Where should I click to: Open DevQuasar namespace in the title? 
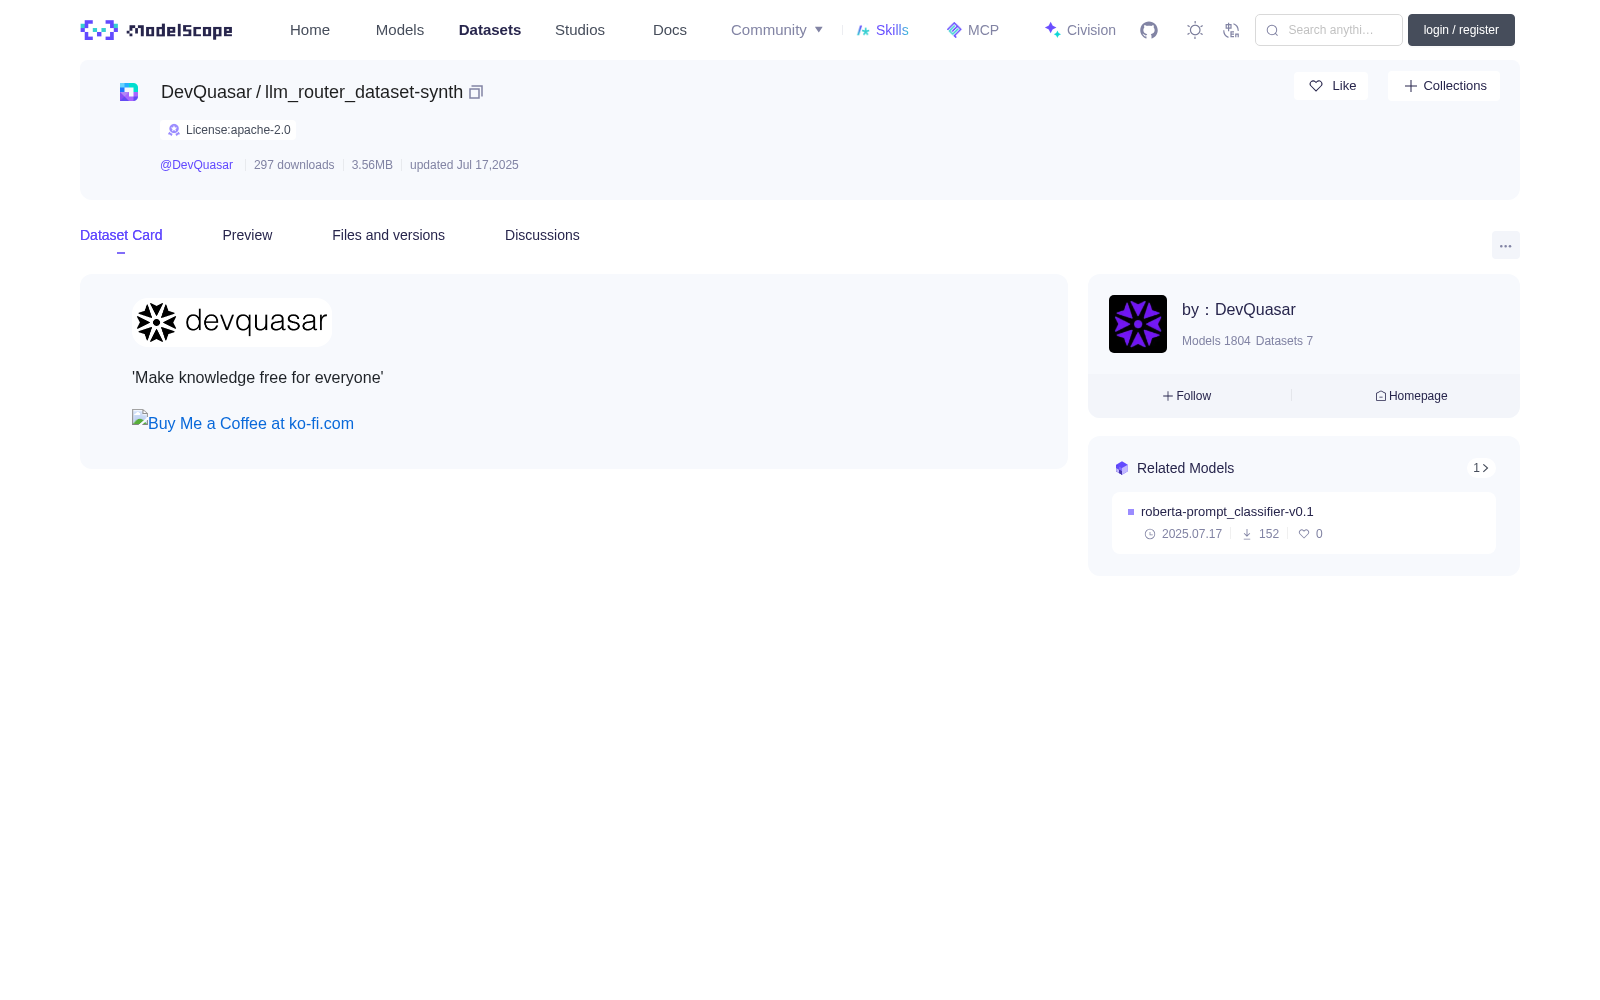(206, 92)
